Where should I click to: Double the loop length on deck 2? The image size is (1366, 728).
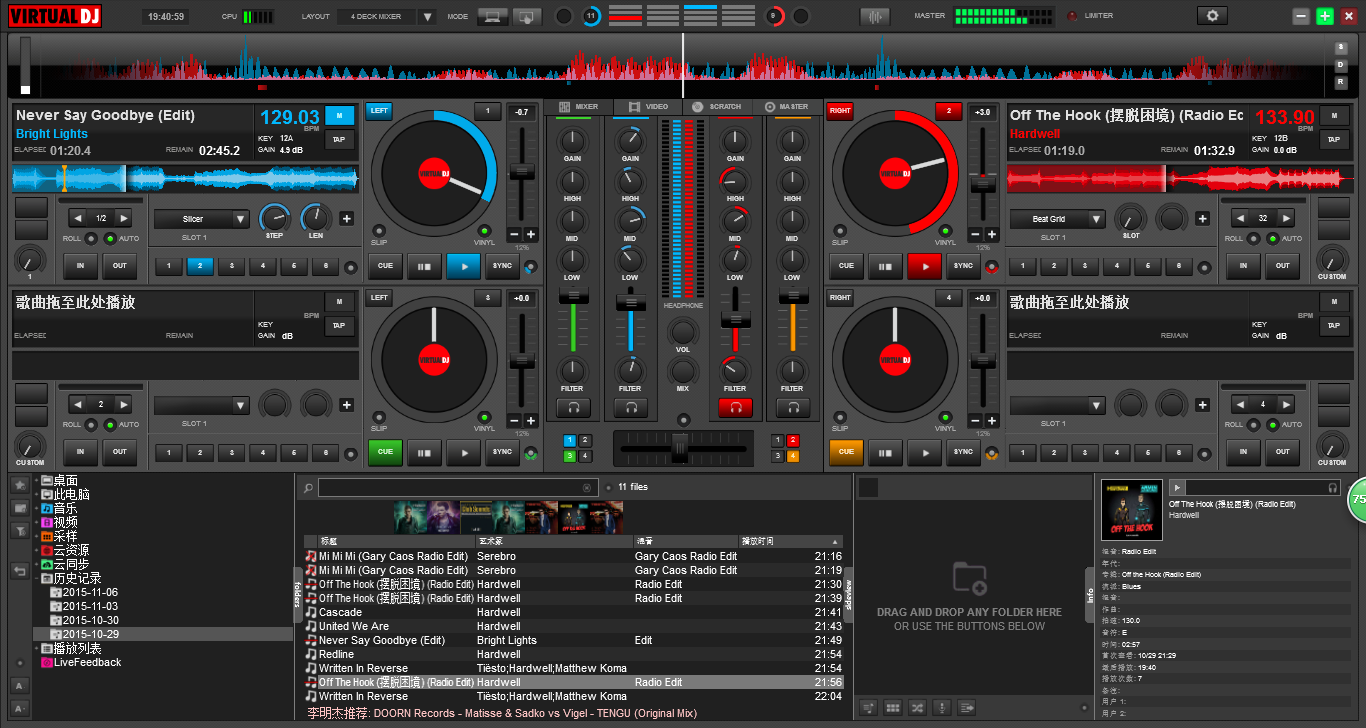click(x=1288, y=218)
